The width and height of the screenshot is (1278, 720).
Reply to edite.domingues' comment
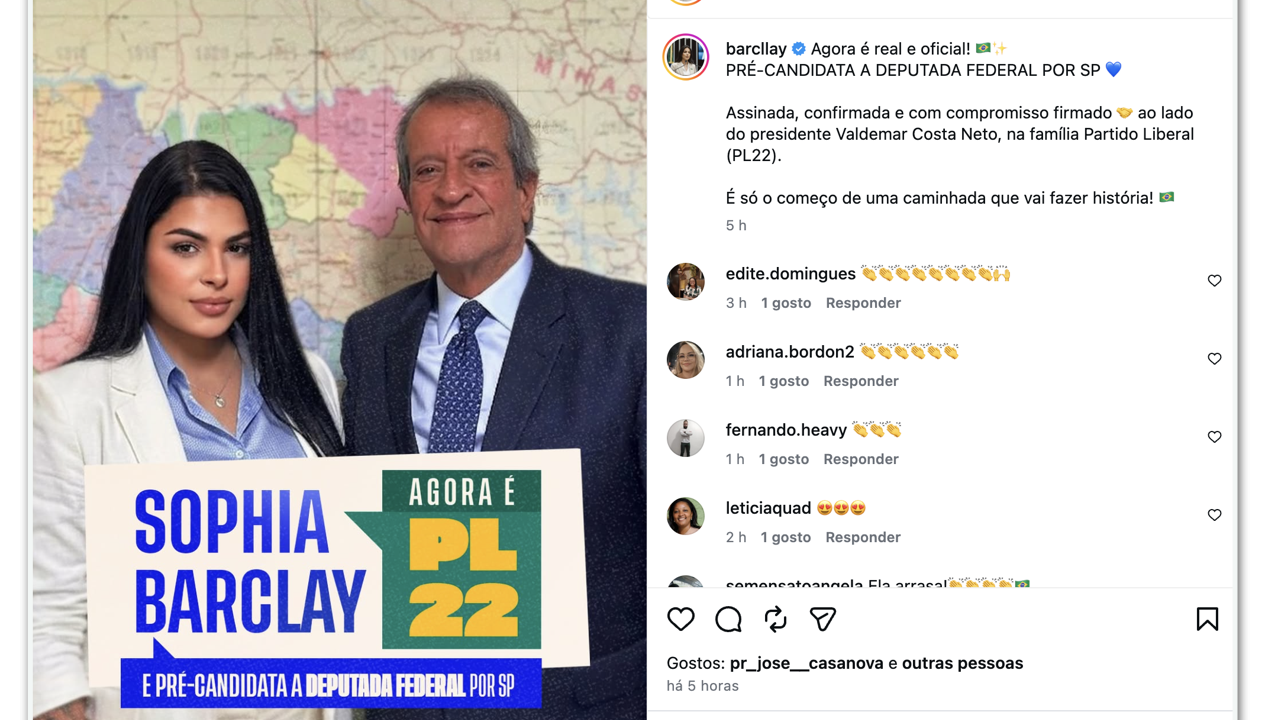point(863,303)
